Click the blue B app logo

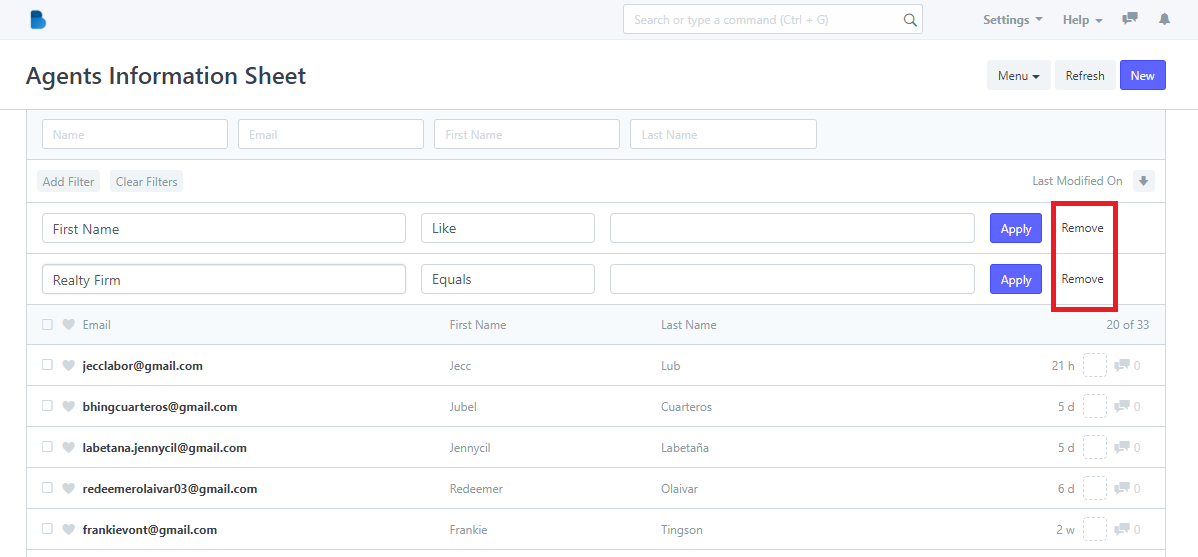(x=38, y=20)
